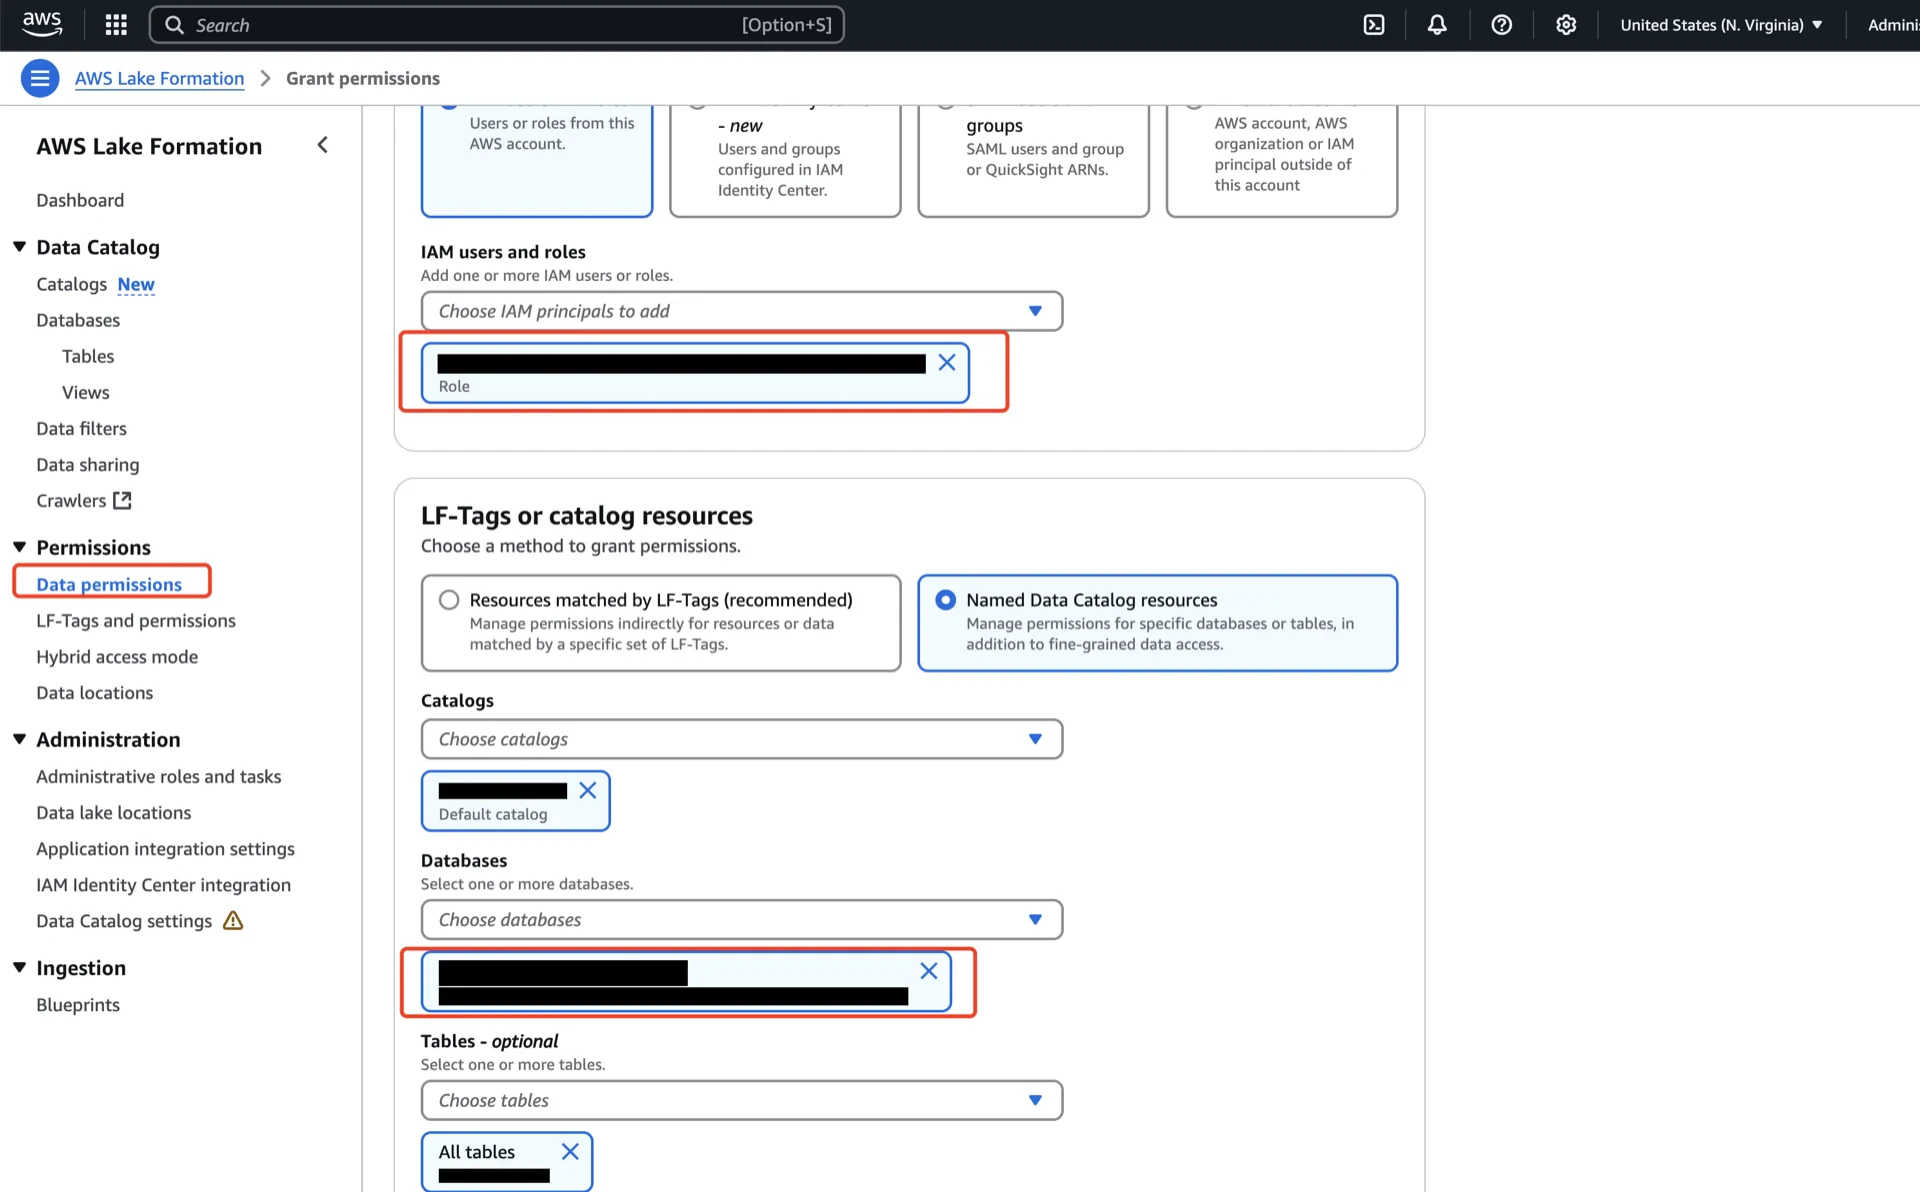
Task: Open the Choose catalogs dropdown
Action: [741, 739]
